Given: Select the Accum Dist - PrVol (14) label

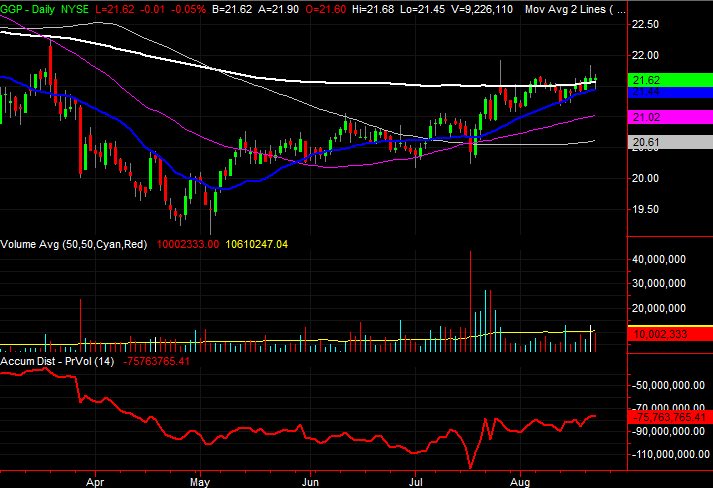Looking at the screenshot, I should point(57,361).
